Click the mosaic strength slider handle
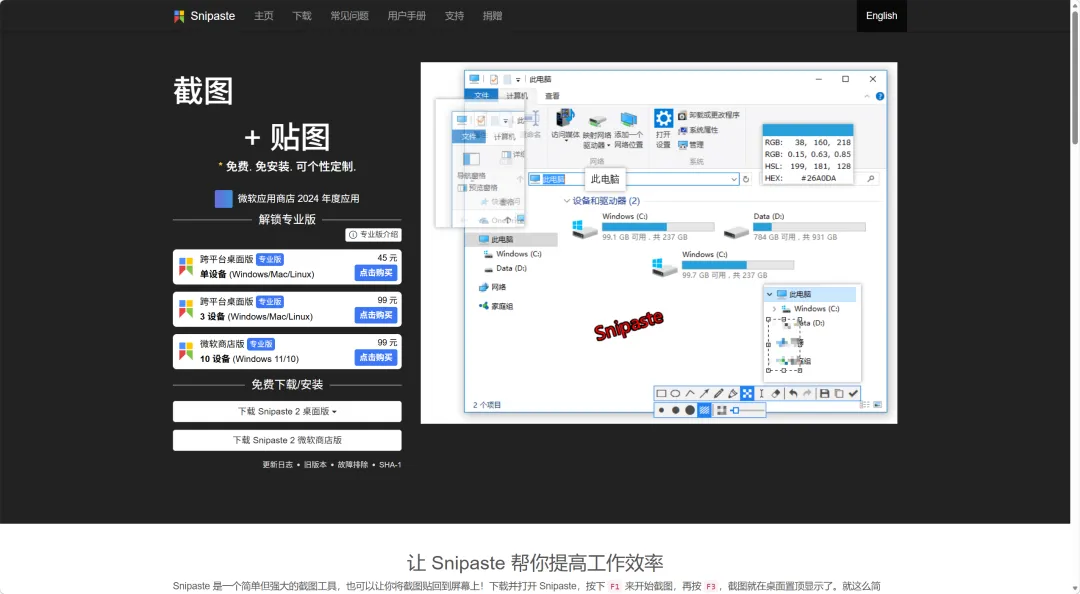Viewport: 1080px width, 594px height. tap(736, 411)
